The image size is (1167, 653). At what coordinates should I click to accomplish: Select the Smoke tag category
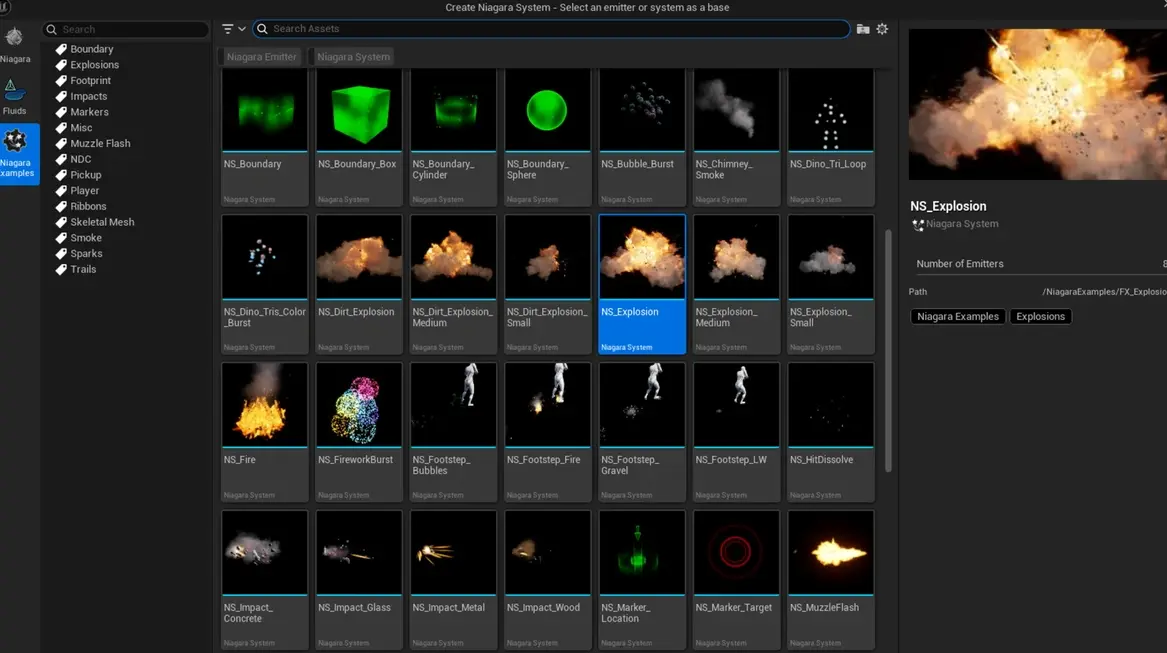(86, 238)
